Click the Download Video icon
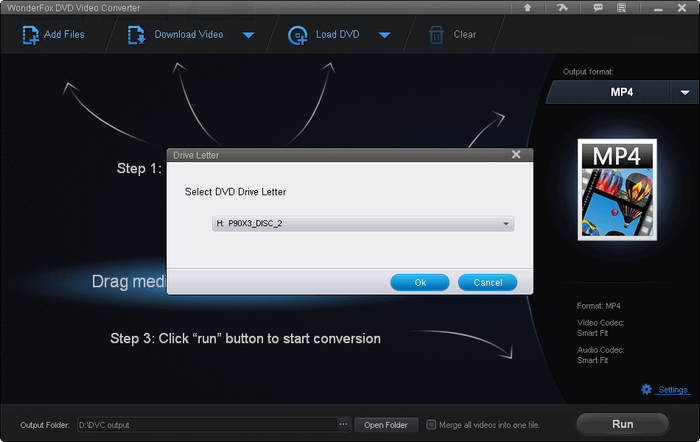 (136, 35)
